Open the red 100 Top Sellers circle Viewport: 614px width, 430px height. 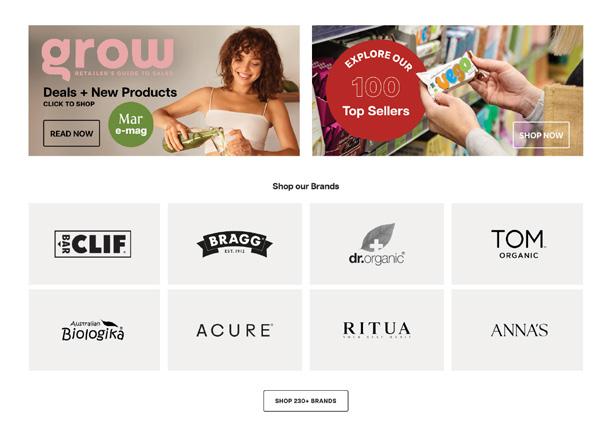376,90
